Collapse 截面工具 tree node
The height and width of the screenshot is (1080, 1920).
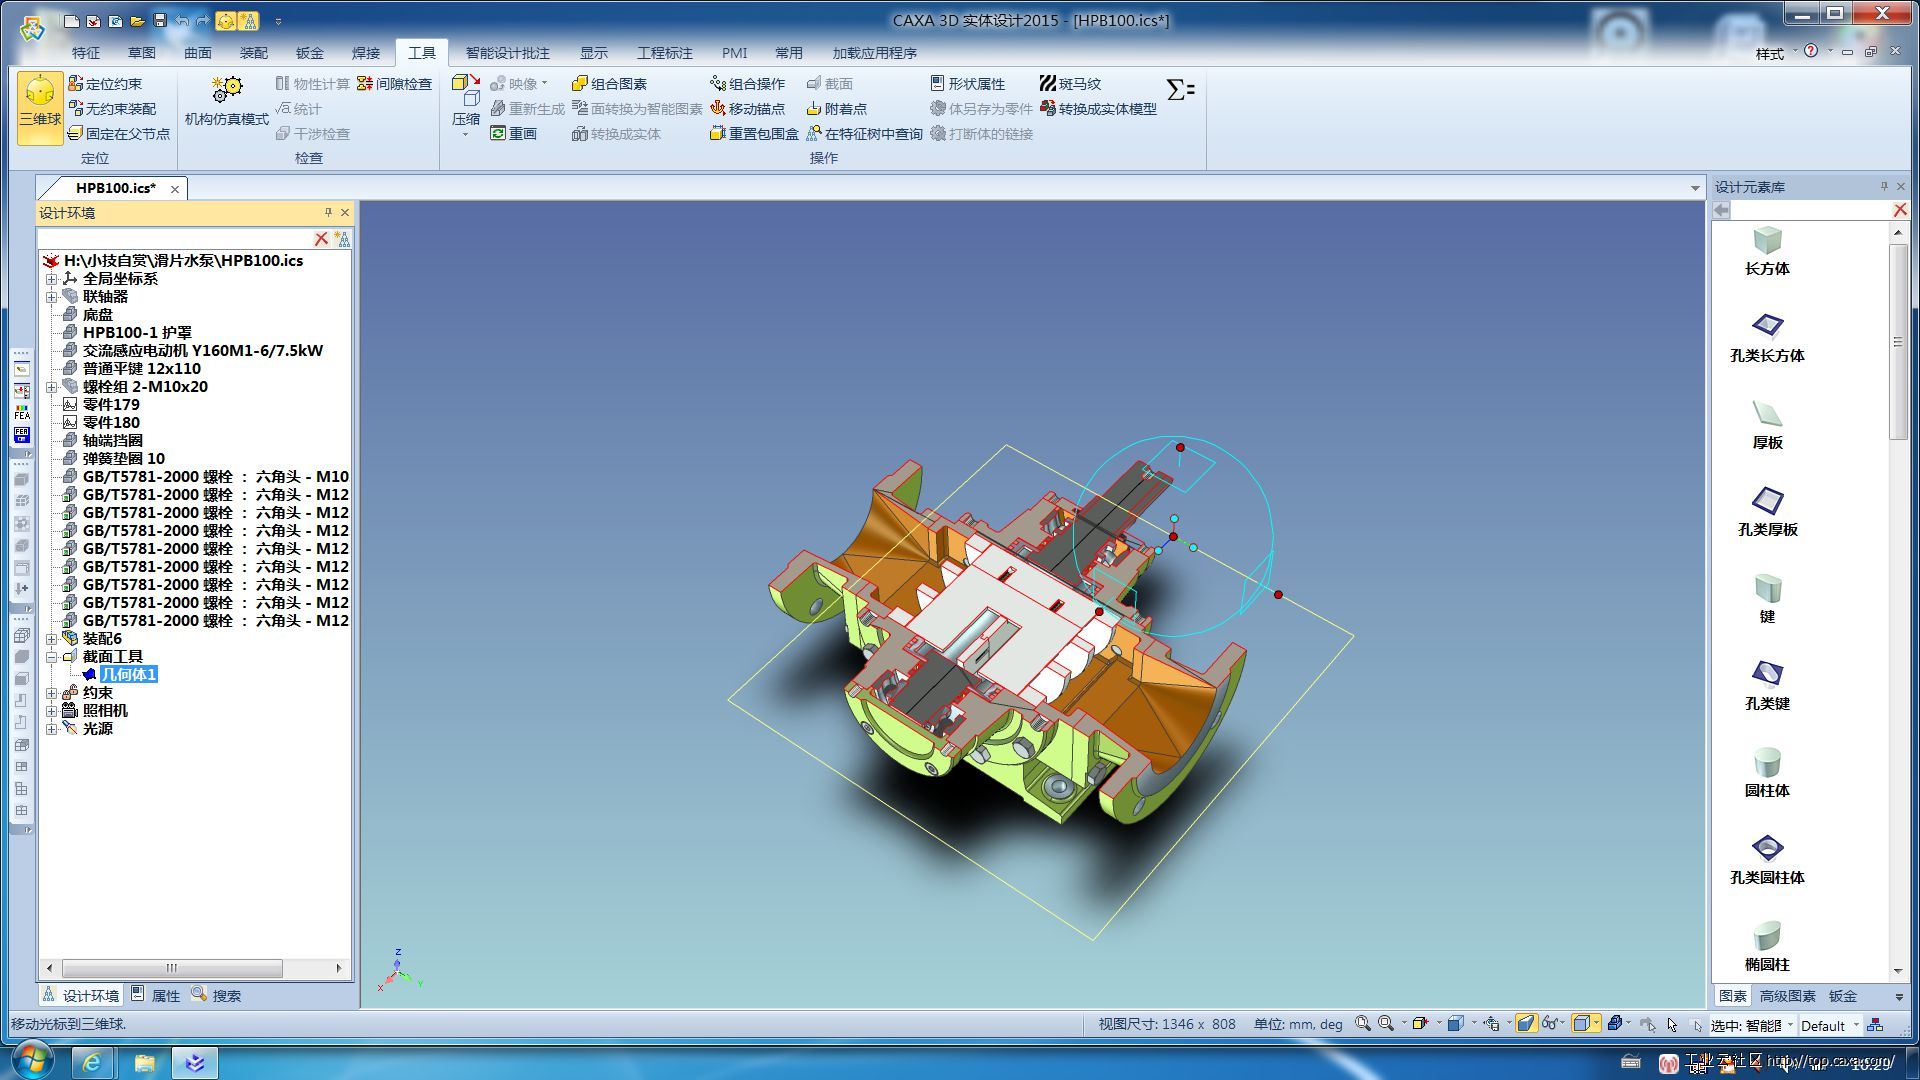(51, 657)
